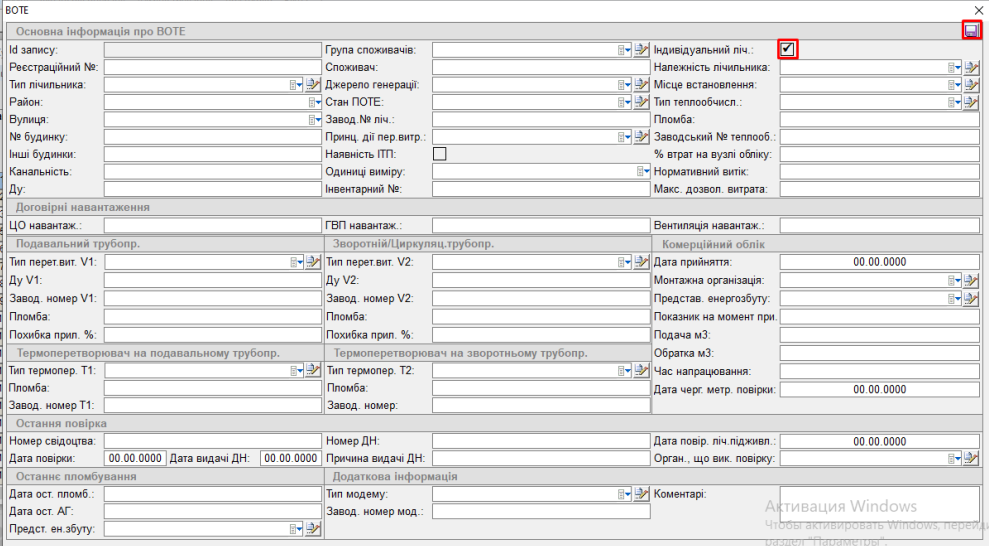Click the edit icon beside Джерело генерації

(x=642, y=85)
